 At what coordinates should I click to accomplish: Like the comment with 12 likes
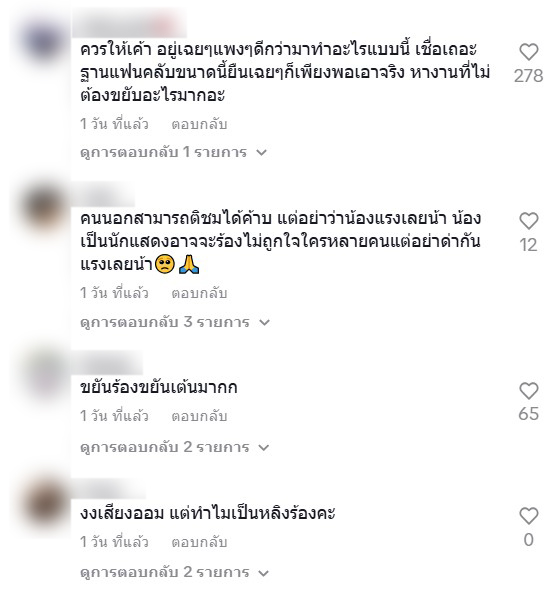(x=529, y=221)
